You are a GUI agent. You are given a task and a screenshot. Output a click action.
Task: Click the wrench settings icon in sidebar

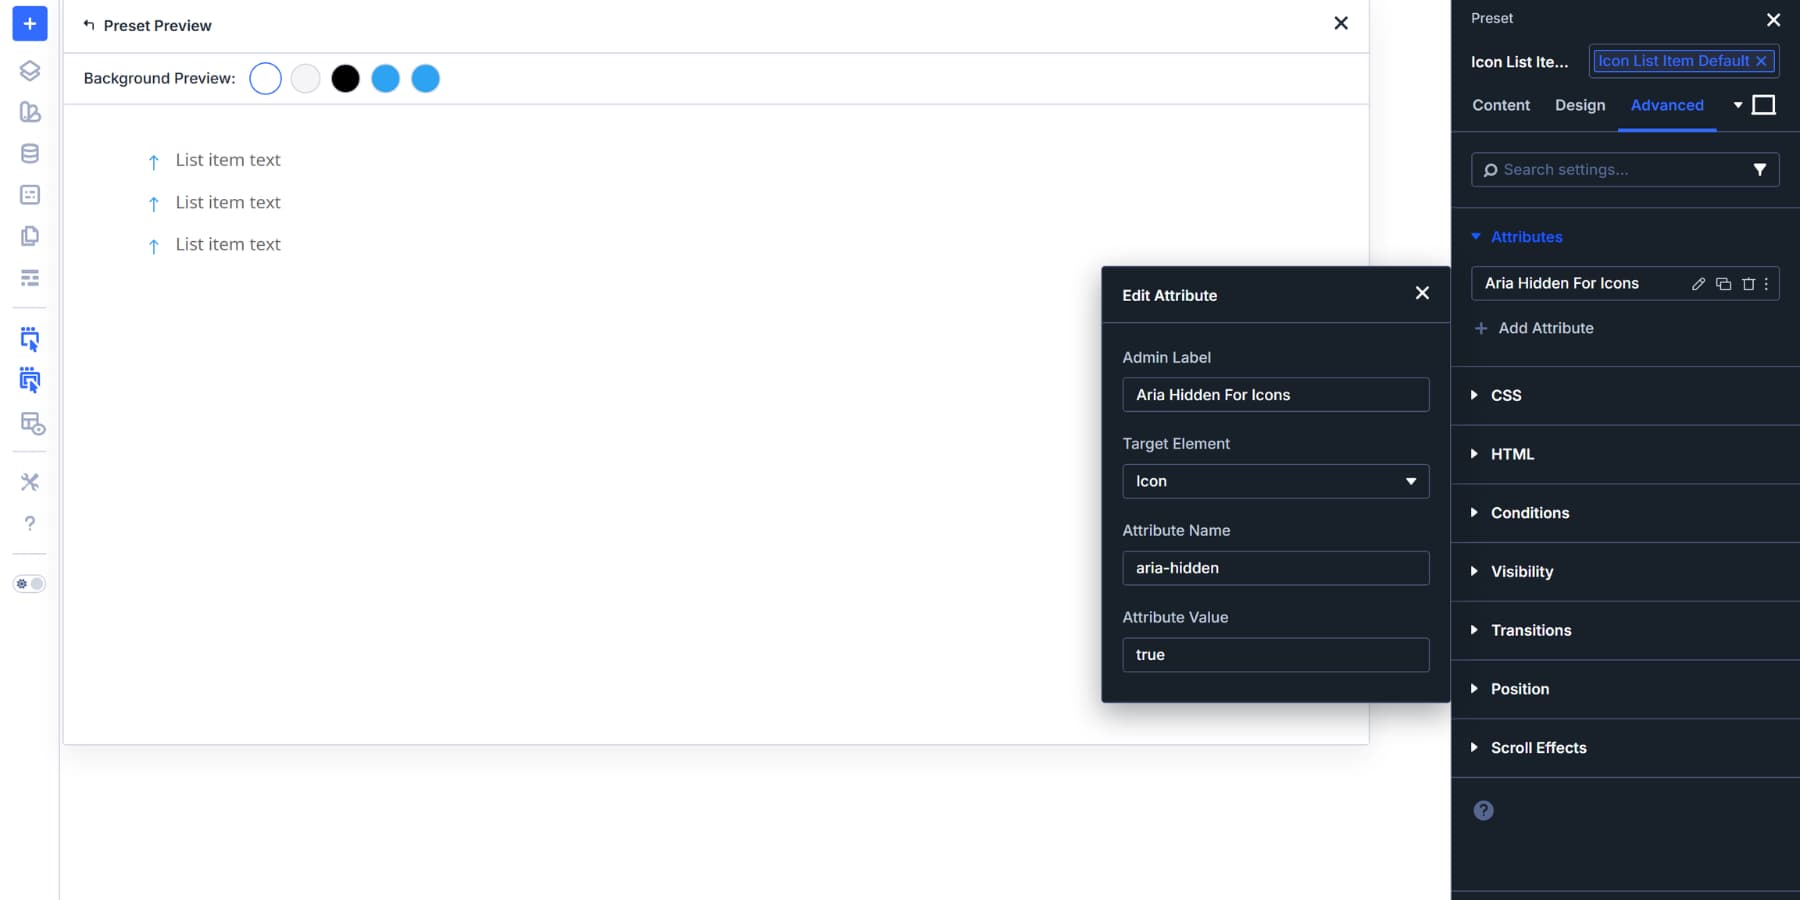coord(29,481)
